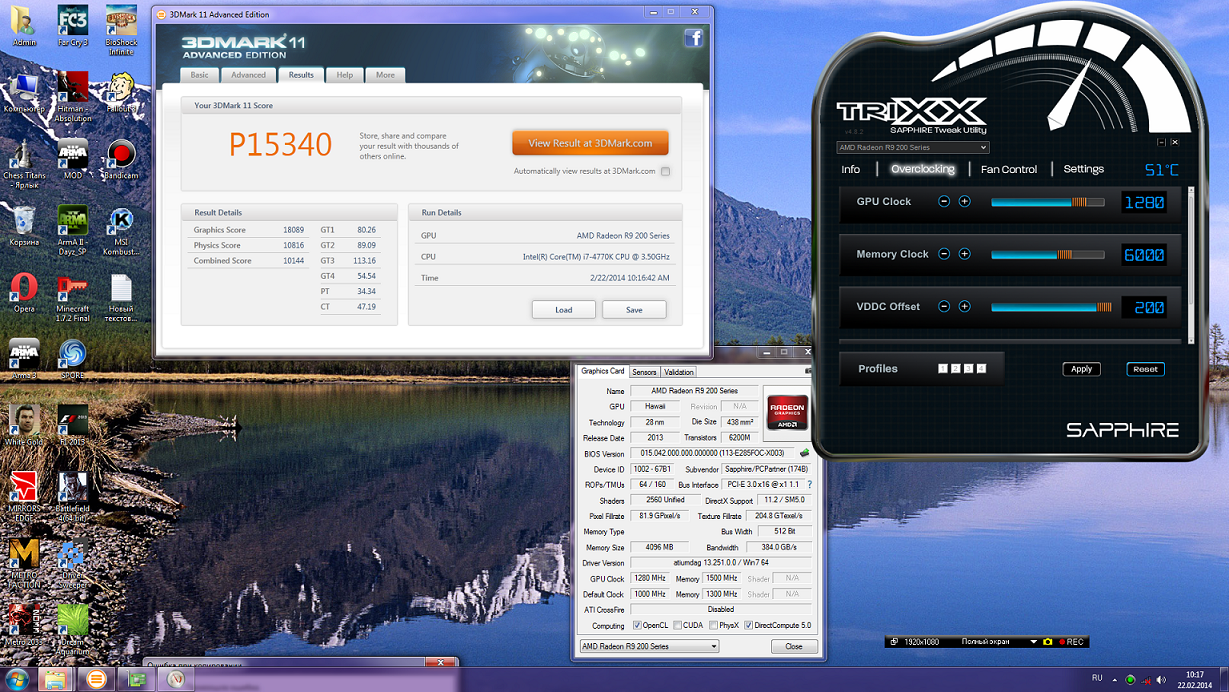Open the Новый текстовый document icon

point(121,297)
